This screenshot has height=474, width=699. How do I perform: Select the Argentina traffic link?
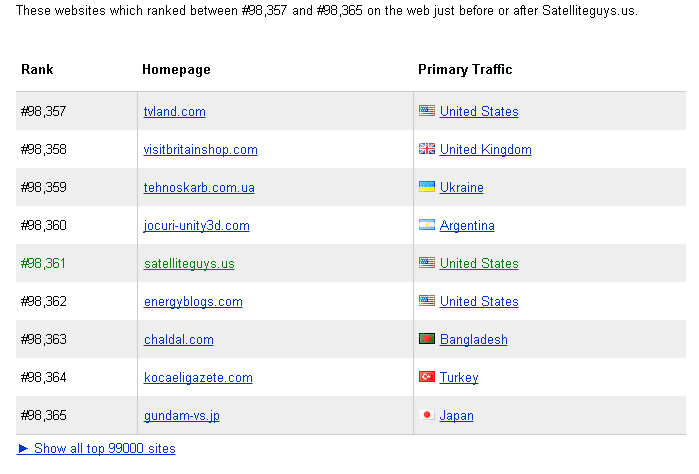[x=467, y=226]
